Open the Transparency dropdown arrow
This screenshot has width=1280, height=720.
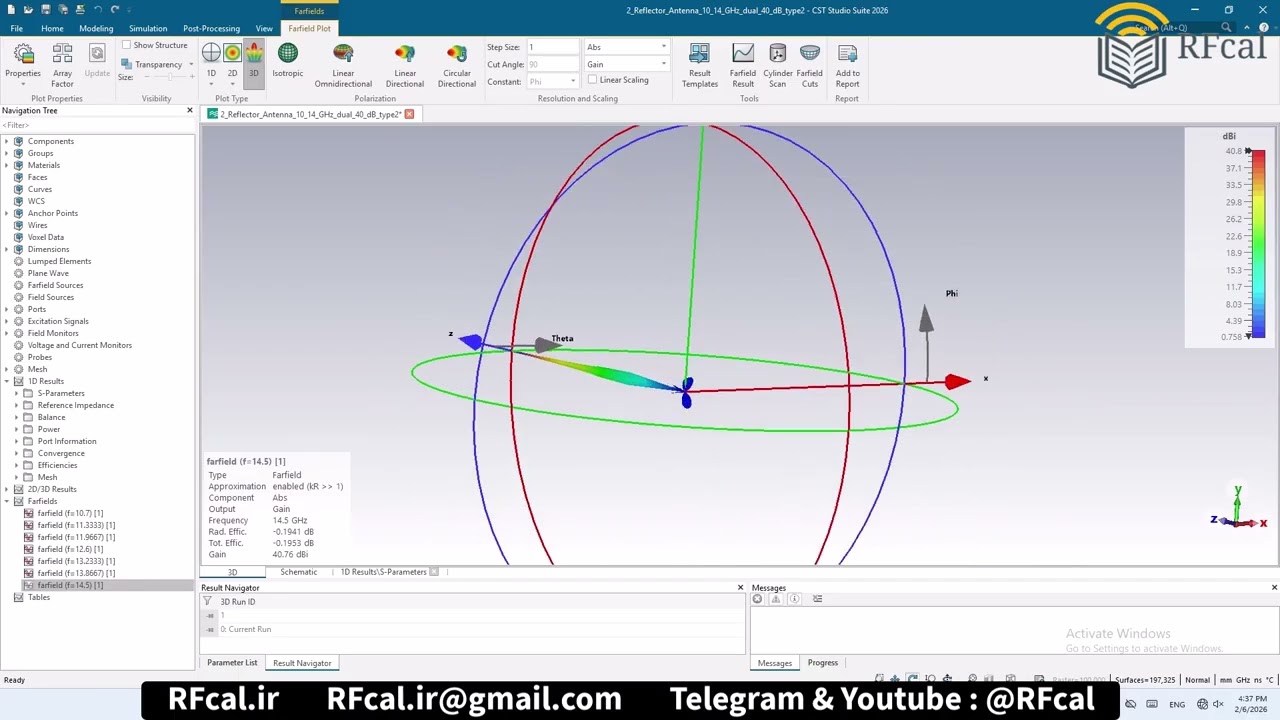(x=190, y=65)
